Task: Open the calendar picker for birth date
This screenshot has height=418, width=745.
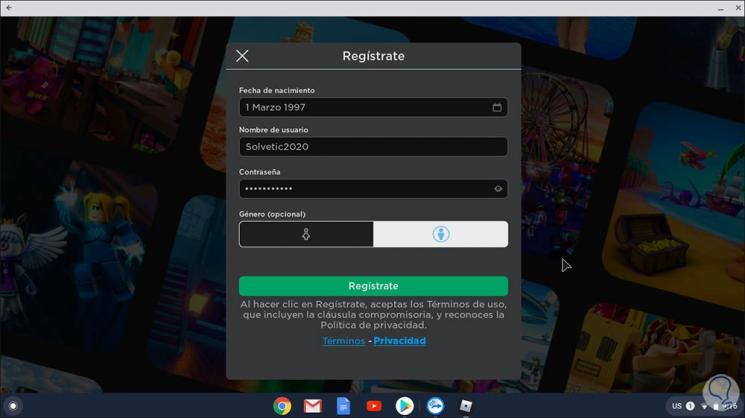Action: (x=497, y=107)
